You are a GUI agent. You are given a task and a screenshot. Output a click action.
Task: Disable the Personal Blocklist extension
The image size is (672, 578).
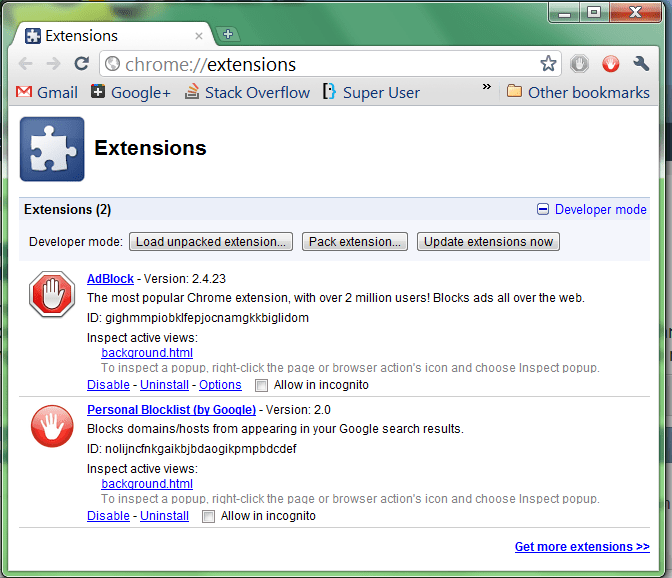click(x=108, y=516)
